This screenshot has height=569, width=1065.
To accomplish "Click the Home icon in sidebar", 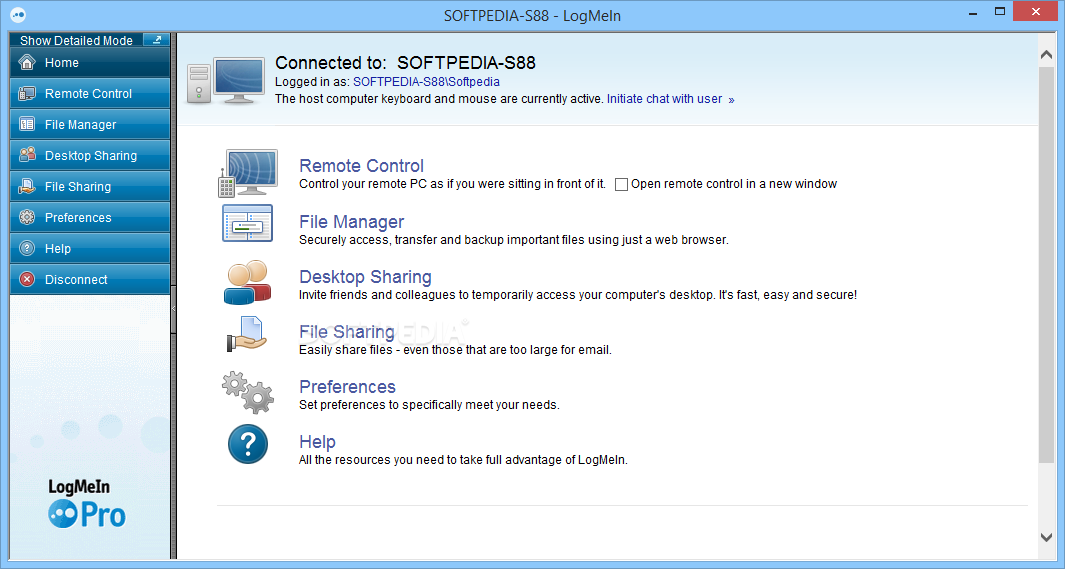I will click(x=27, y=62).
